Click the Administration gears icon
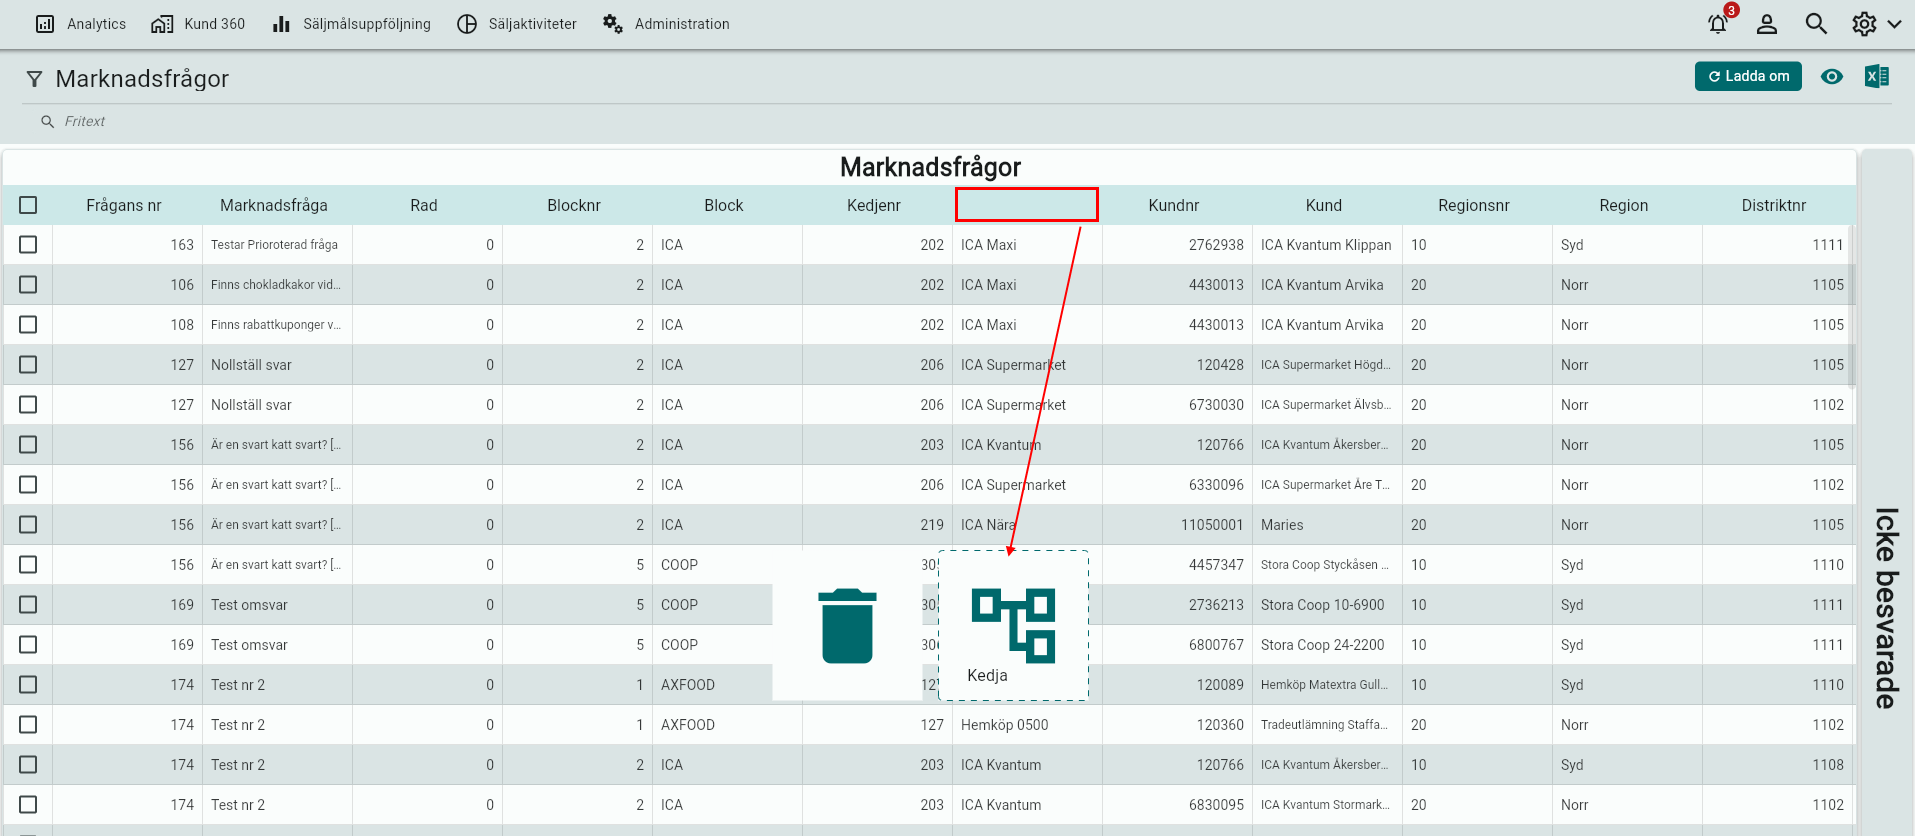The image size is (1915, 836). (613, 24)
